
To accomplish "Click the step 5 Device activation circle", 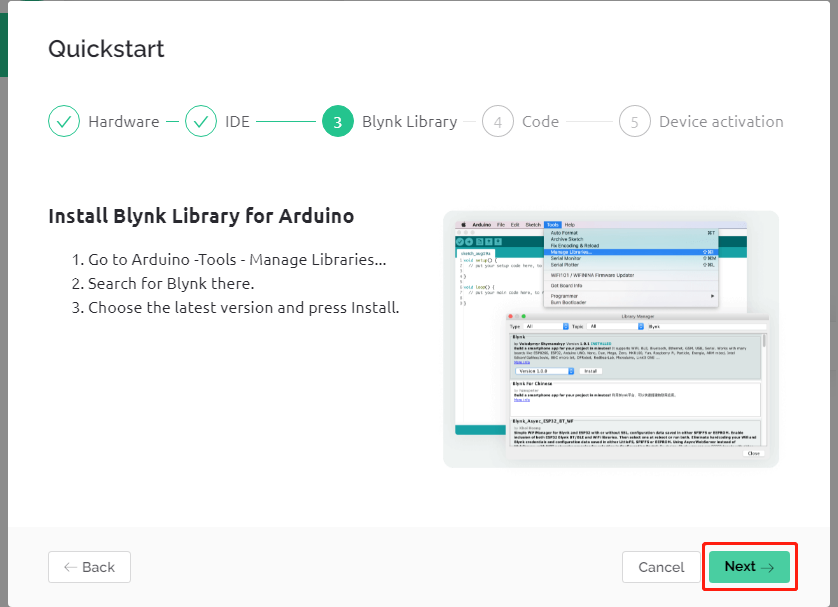I will (635, 121).
